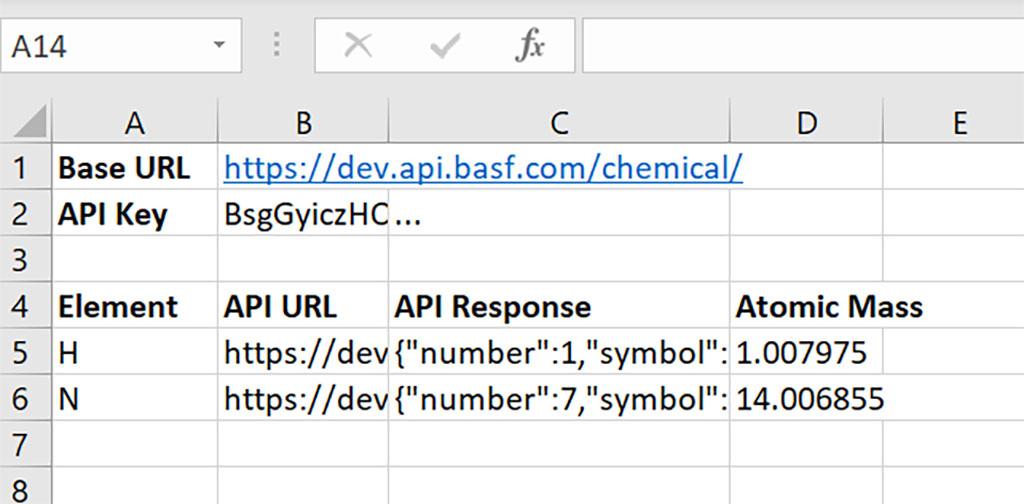Select the 'API URL' header cell
1024x504 pixels.
[x=303, y=305]
